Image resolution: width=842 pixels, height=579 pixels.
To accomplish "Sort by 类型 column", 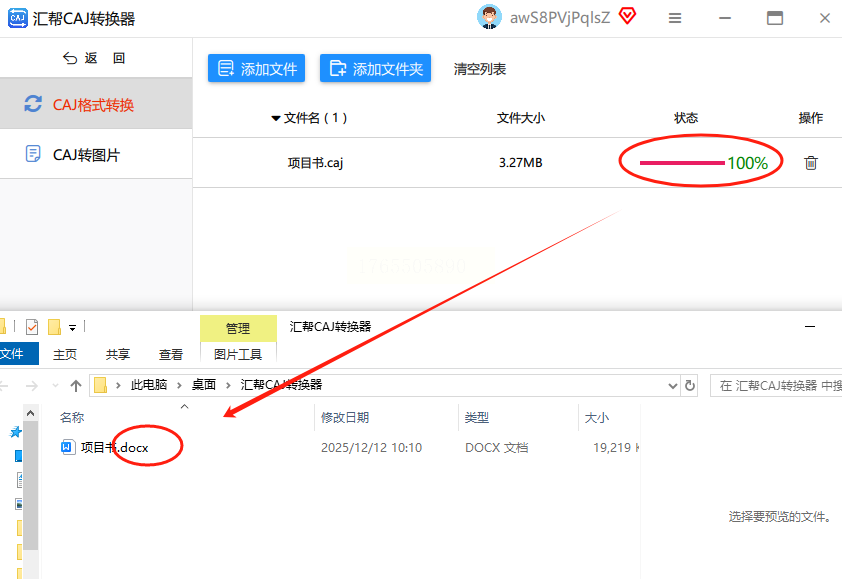I will (x=477, y=417).
